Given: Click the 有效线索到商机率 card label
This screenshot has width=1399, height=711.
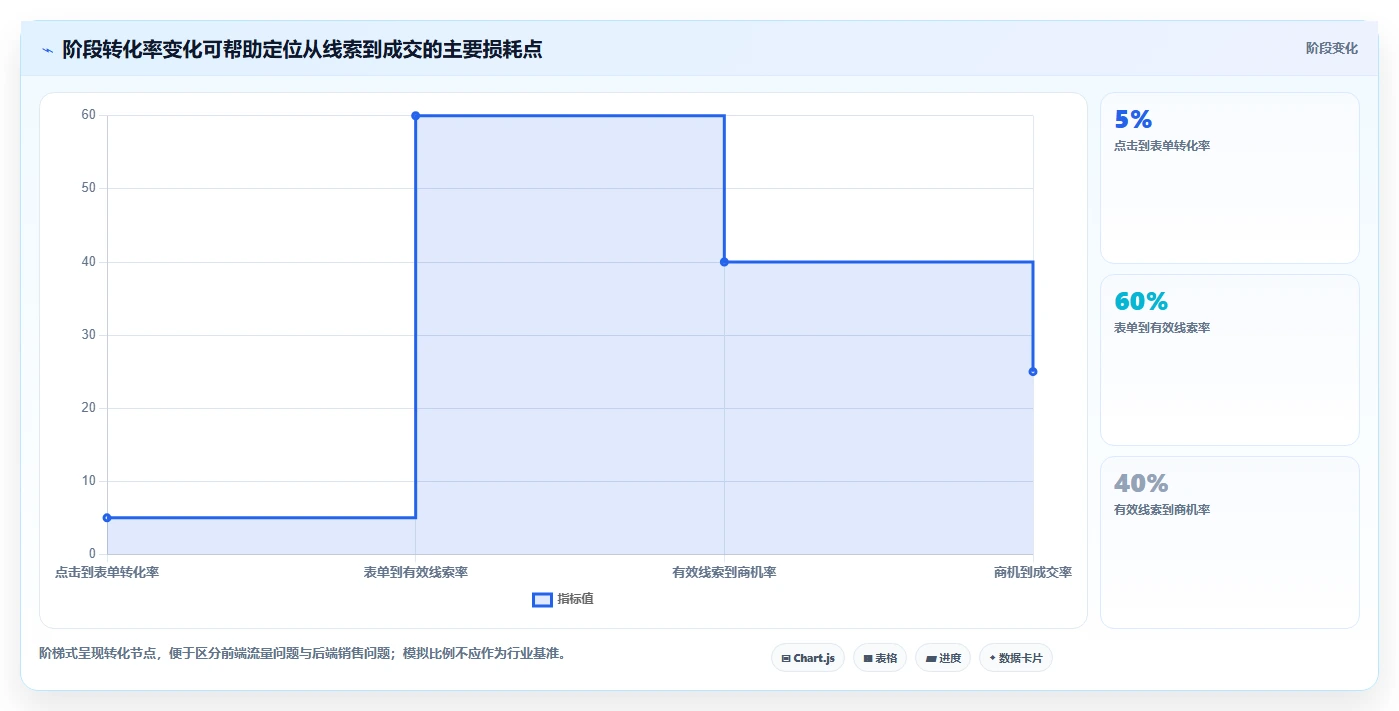Looking at the screenshot, I should [1162, 510].
